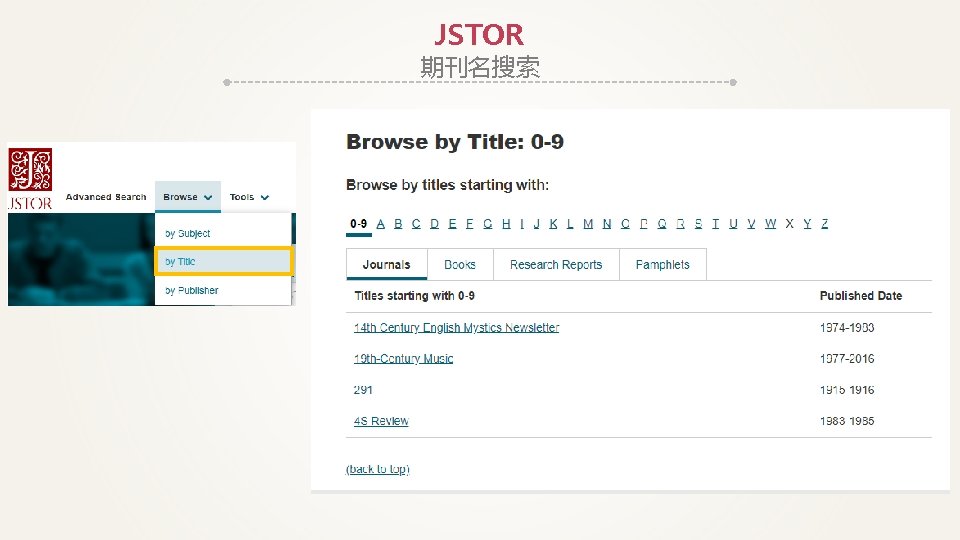Browse titles starting with K

tap(553, 223)
